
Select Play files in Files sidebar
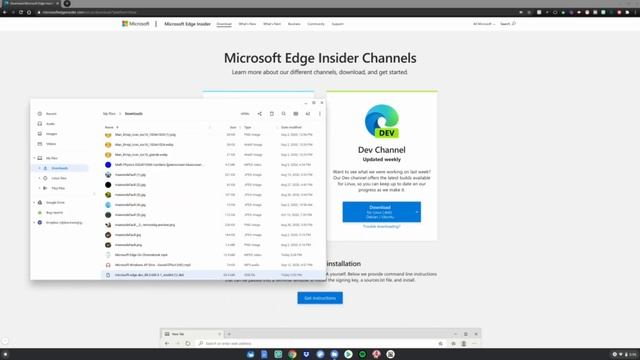pyautogui.click(x=58, y=188)
